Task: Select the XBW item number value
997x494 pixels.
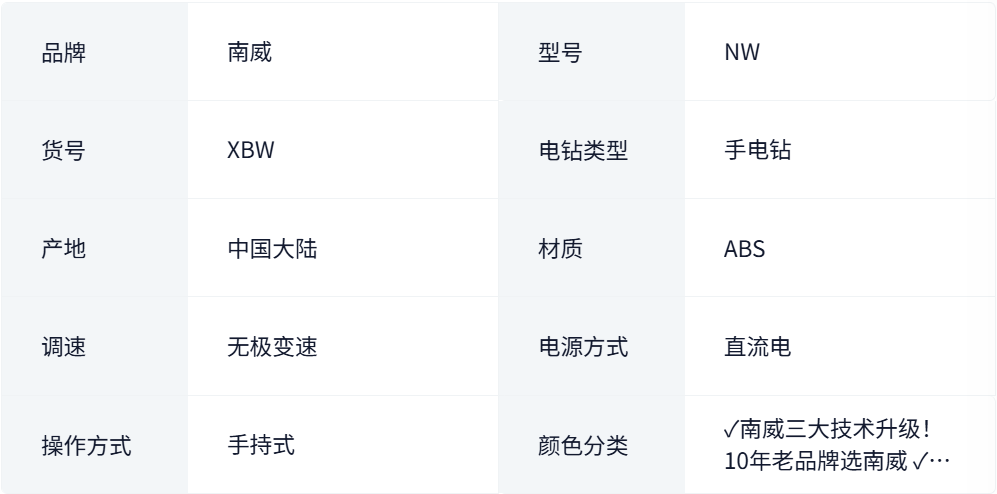Action: 251,151
